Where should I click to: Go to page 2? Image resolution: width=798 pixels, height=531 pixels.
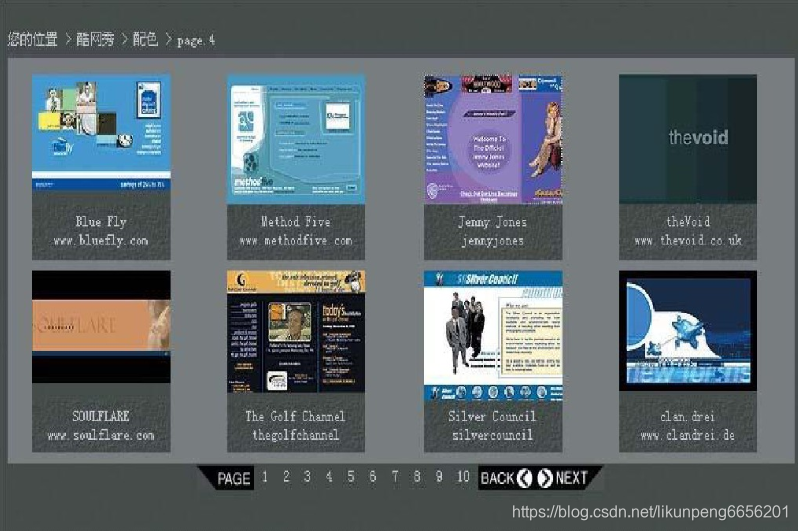pos(287,477)
